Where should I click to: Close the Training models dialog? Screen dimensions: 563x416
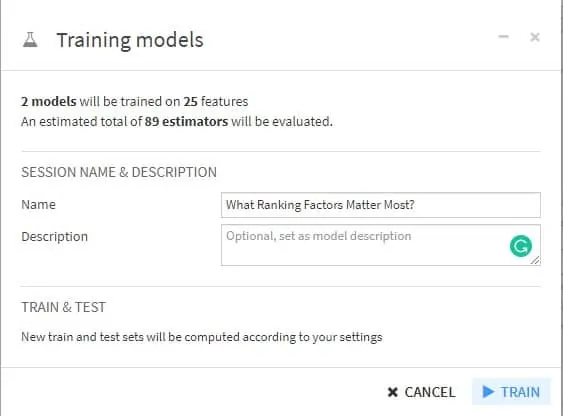(x=535, y=37)
